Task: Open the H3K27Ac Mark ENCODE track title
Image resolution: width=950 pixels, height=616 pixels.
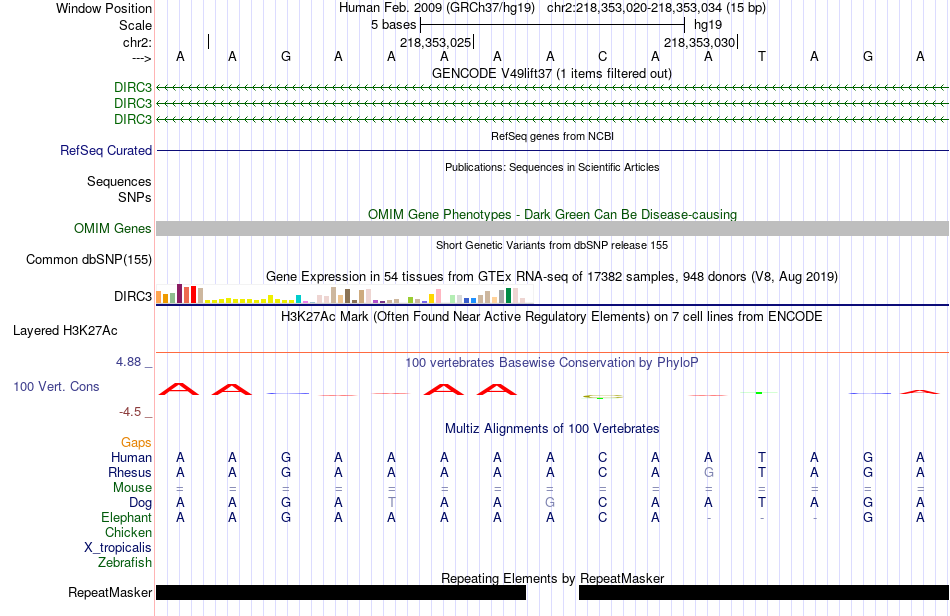Action: 551,316
